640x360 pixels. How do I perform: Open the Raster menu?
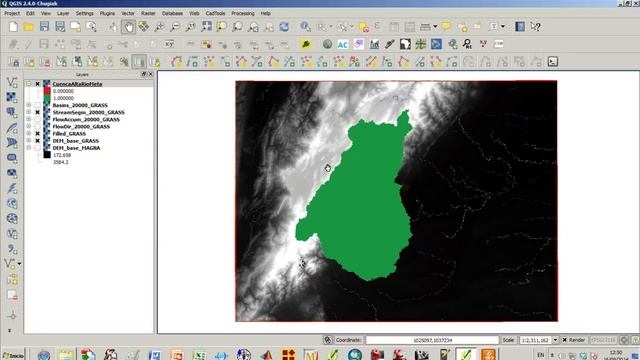point(148,13)
